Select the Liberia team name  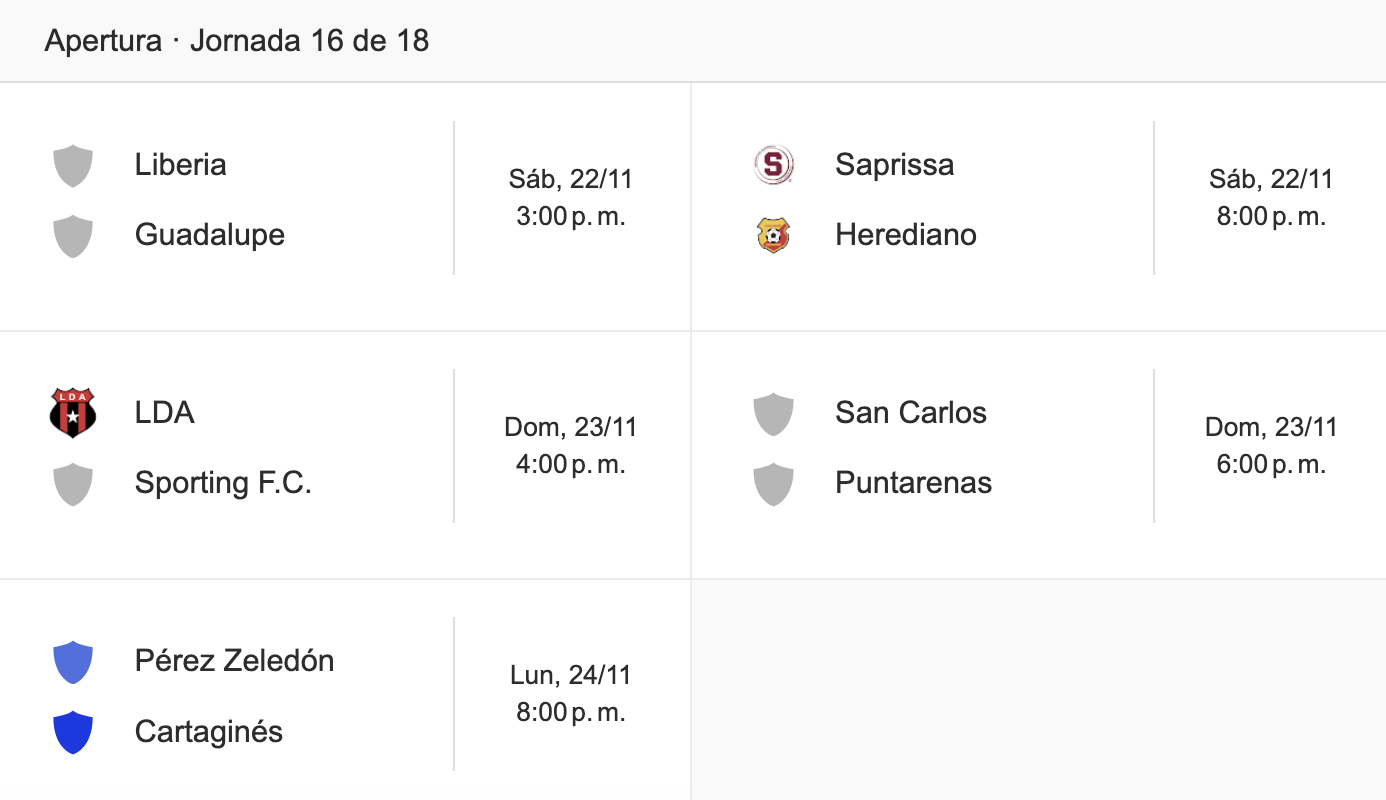click(180, 165)
